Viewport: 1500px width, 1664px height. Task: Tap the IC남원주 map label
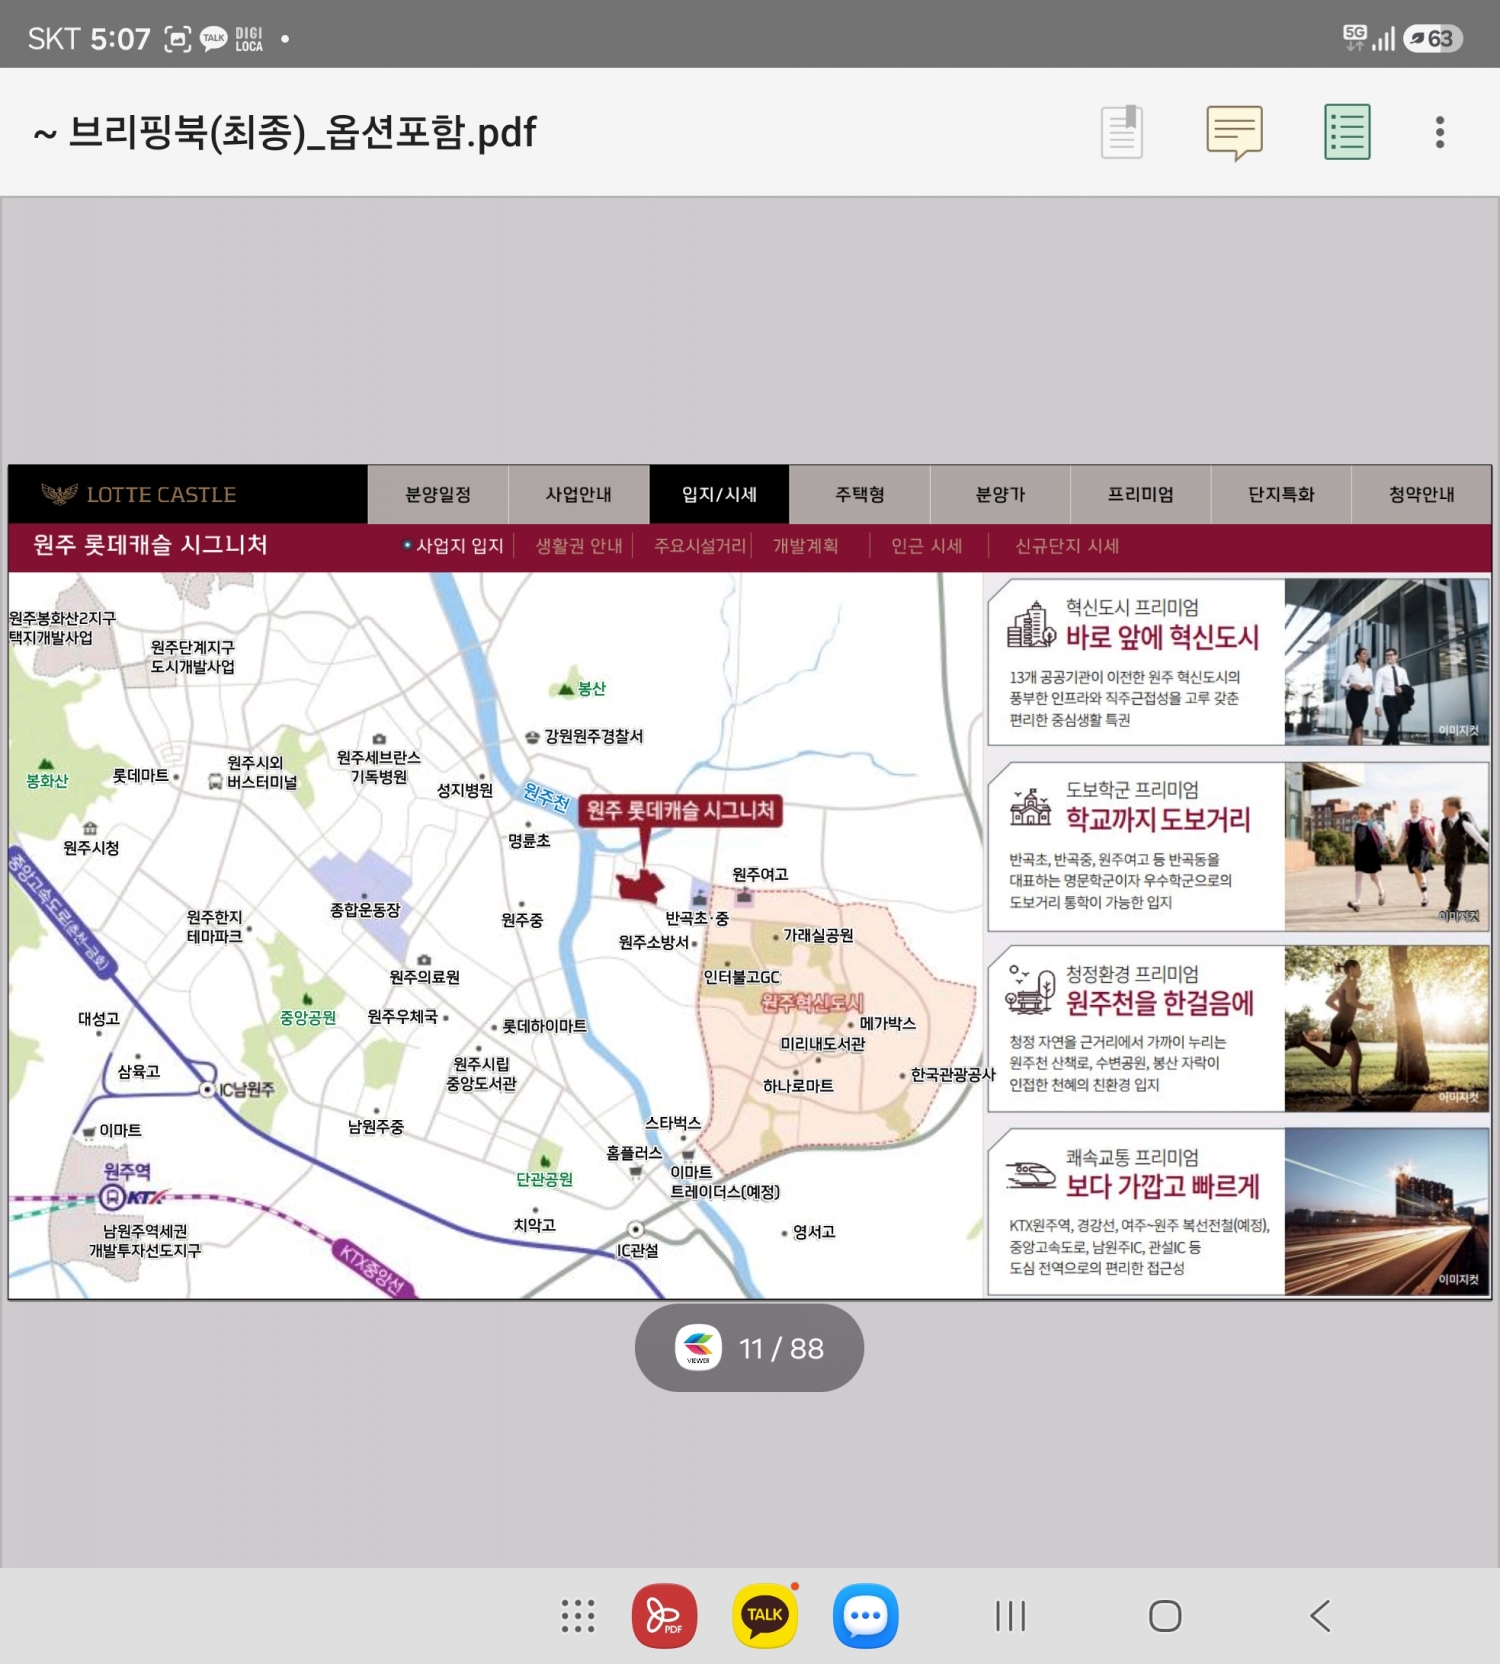(246, 1089)
